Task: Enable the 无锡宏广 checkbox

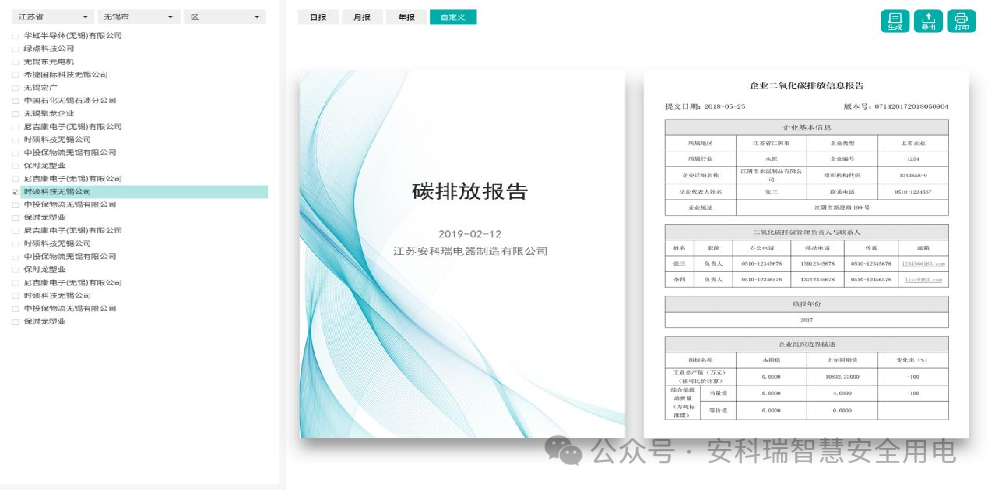Action: click(16, 88)
